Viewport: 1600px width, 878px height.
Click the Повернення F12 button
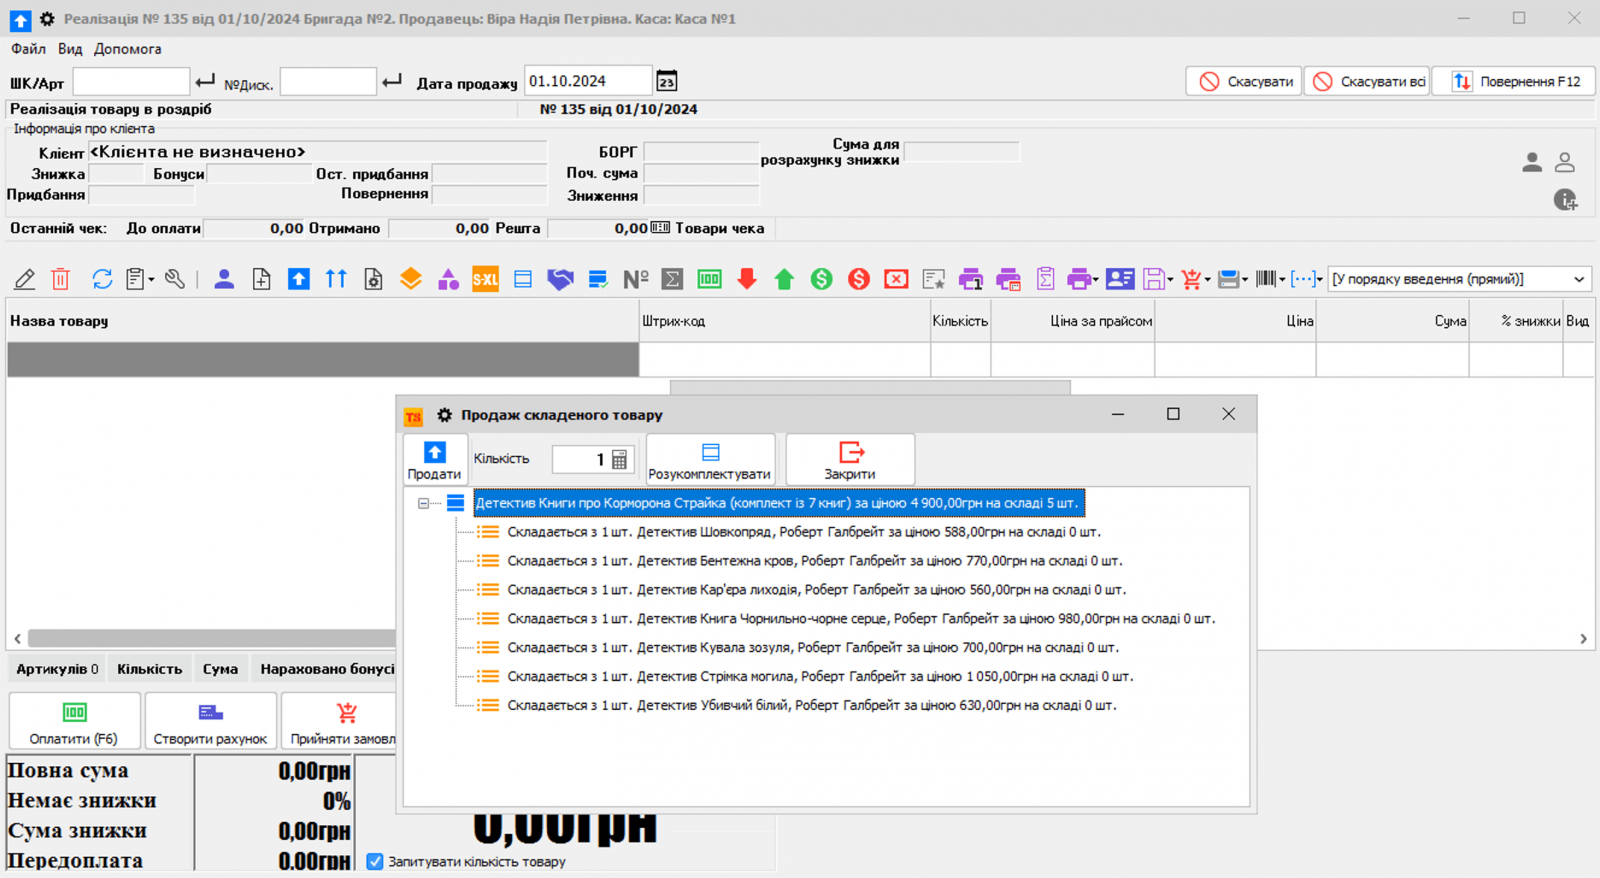tap(1514, 82)
